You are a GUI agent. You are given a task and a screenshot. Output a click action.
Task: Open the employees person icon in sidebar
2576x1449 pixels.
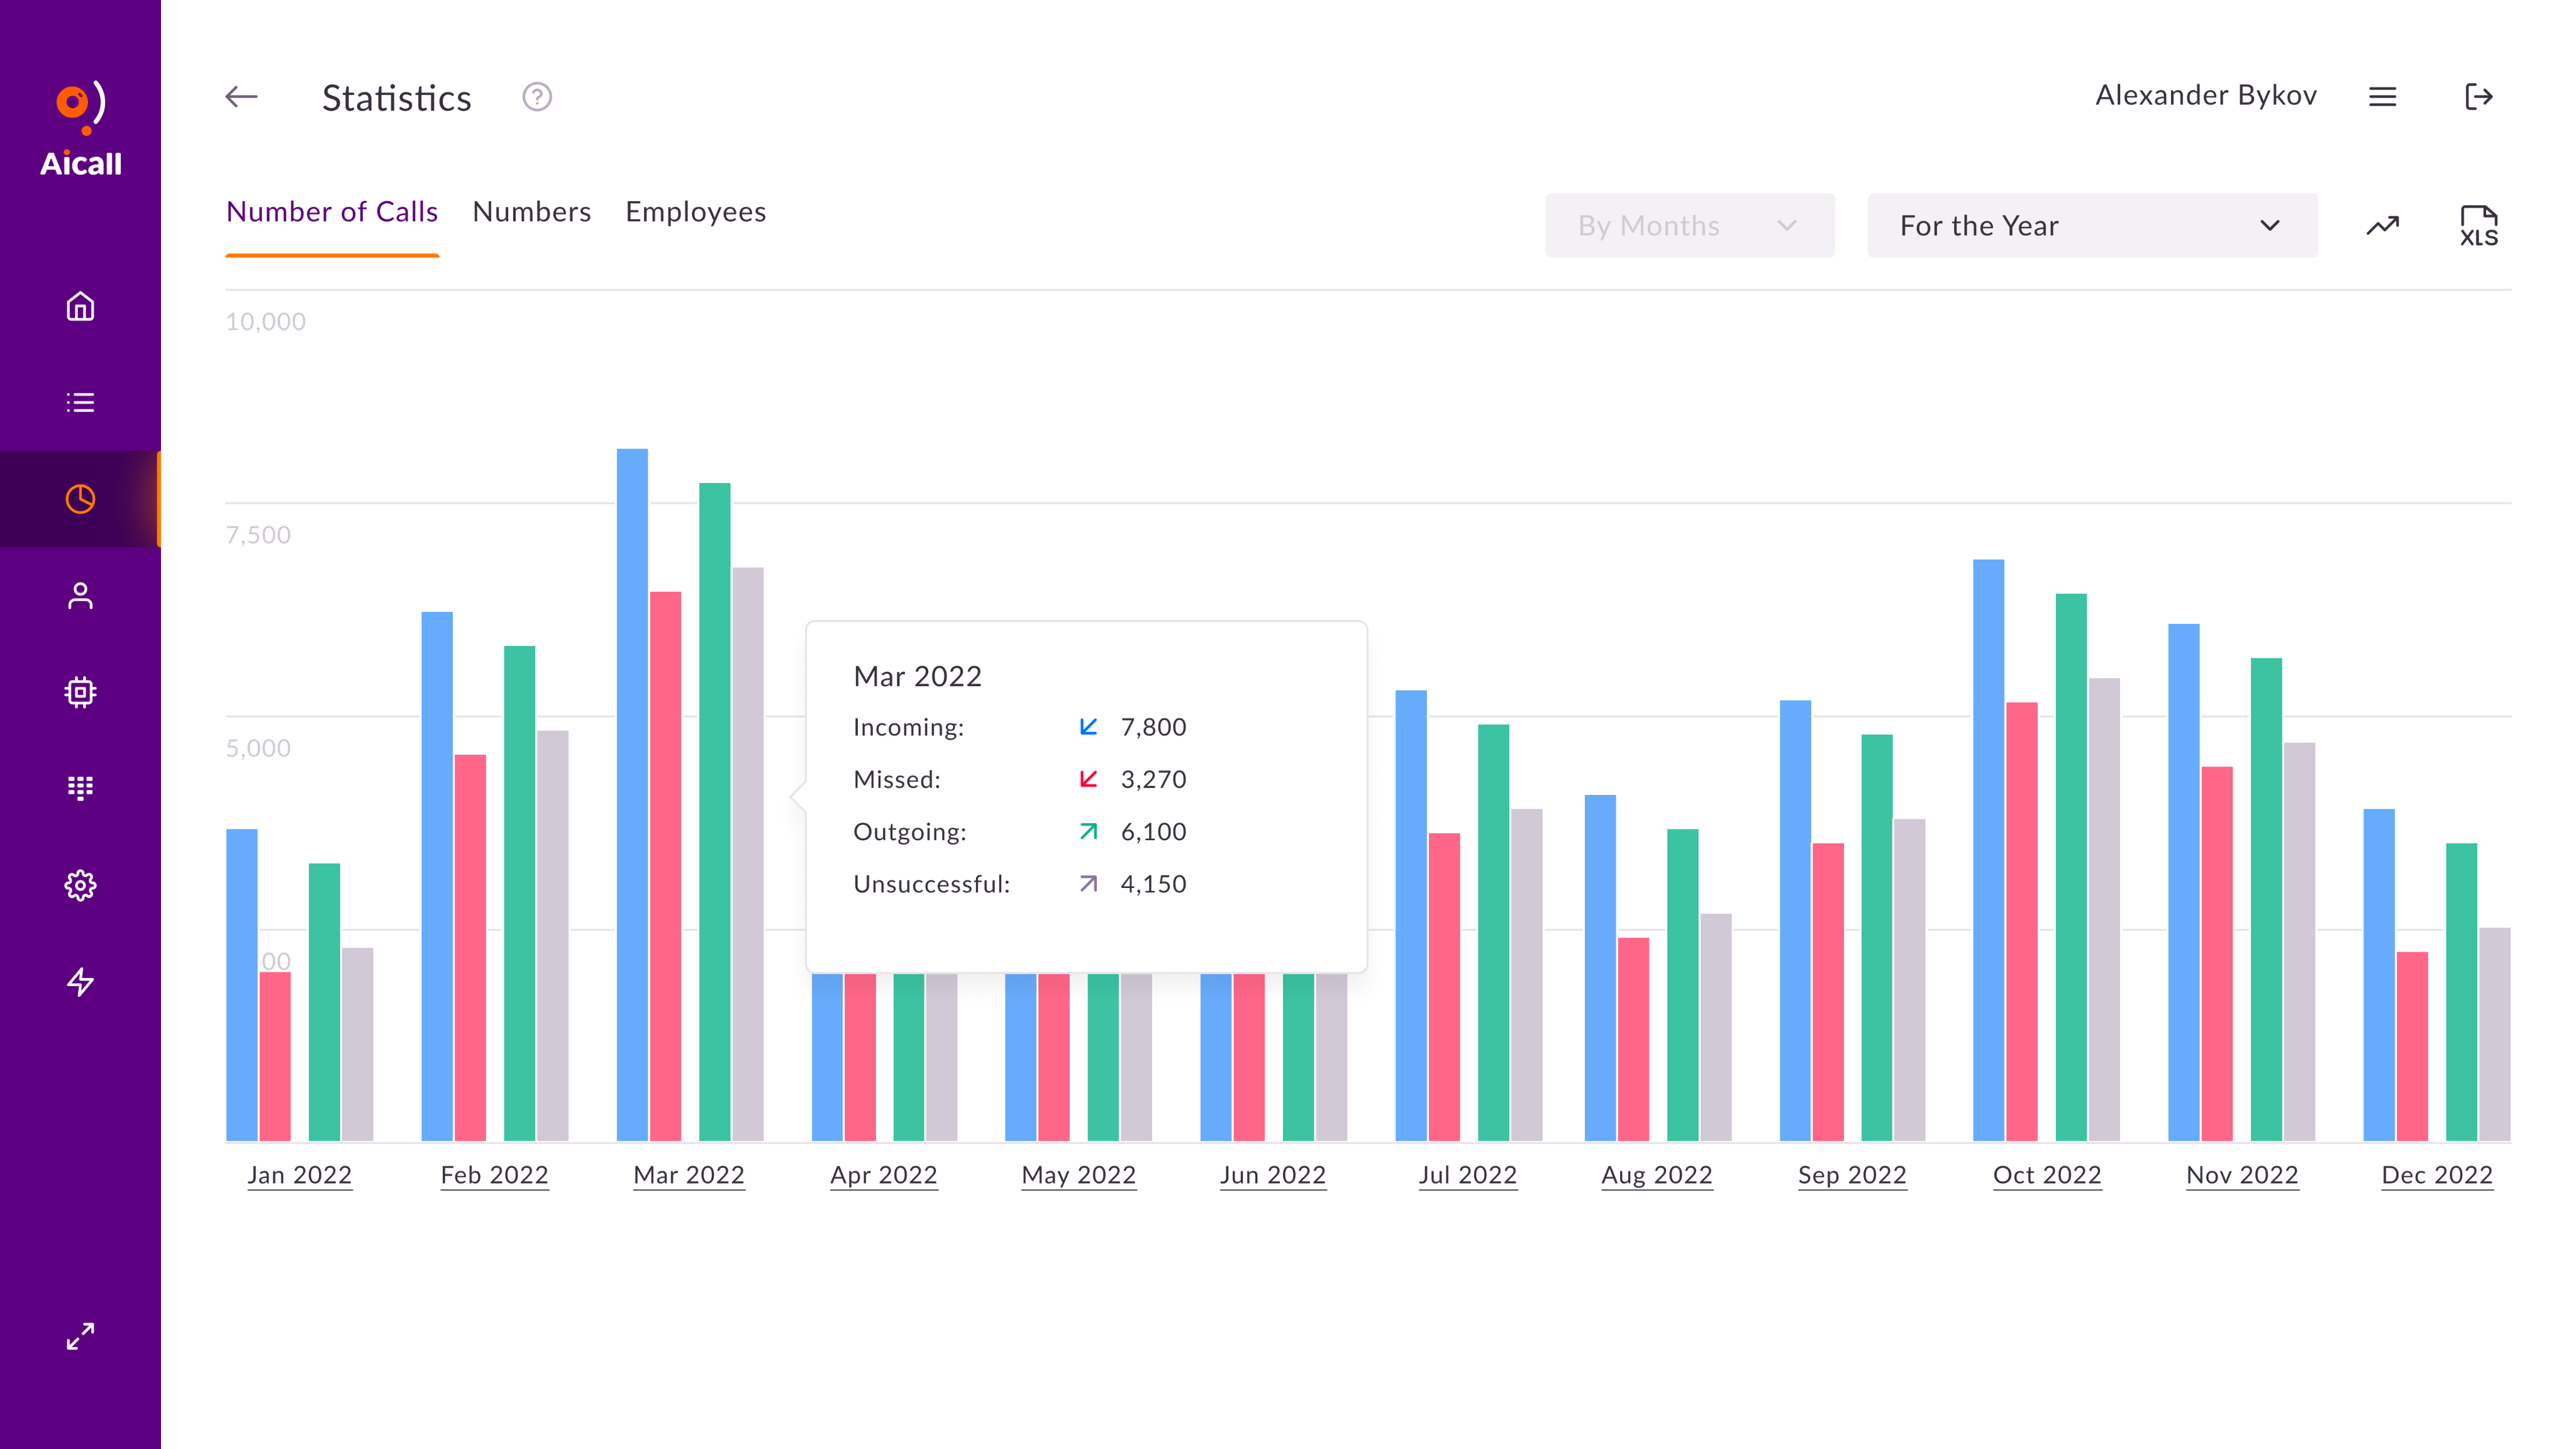pyautogui.click(x=80, y=596)
